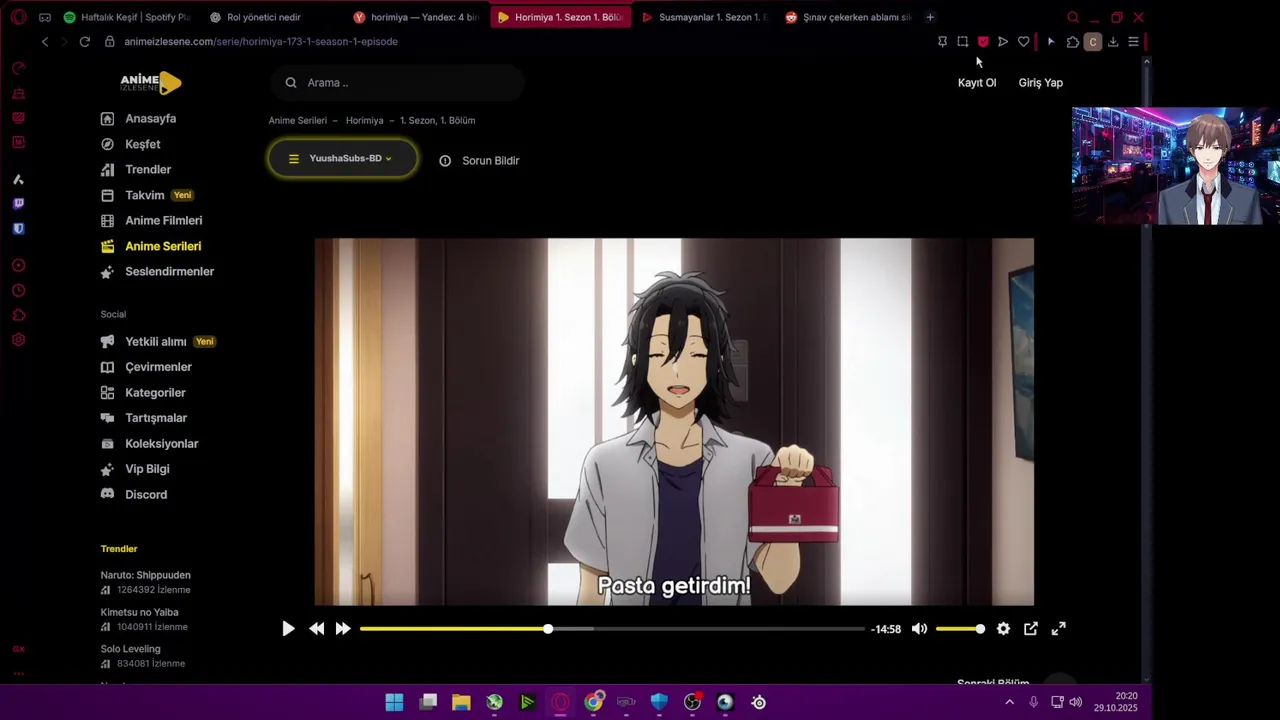The width and height of the screenshot is (1280, 720).
Task: Open Opera sidebar GX Control speedometer
Action: (x=18, y=68)
